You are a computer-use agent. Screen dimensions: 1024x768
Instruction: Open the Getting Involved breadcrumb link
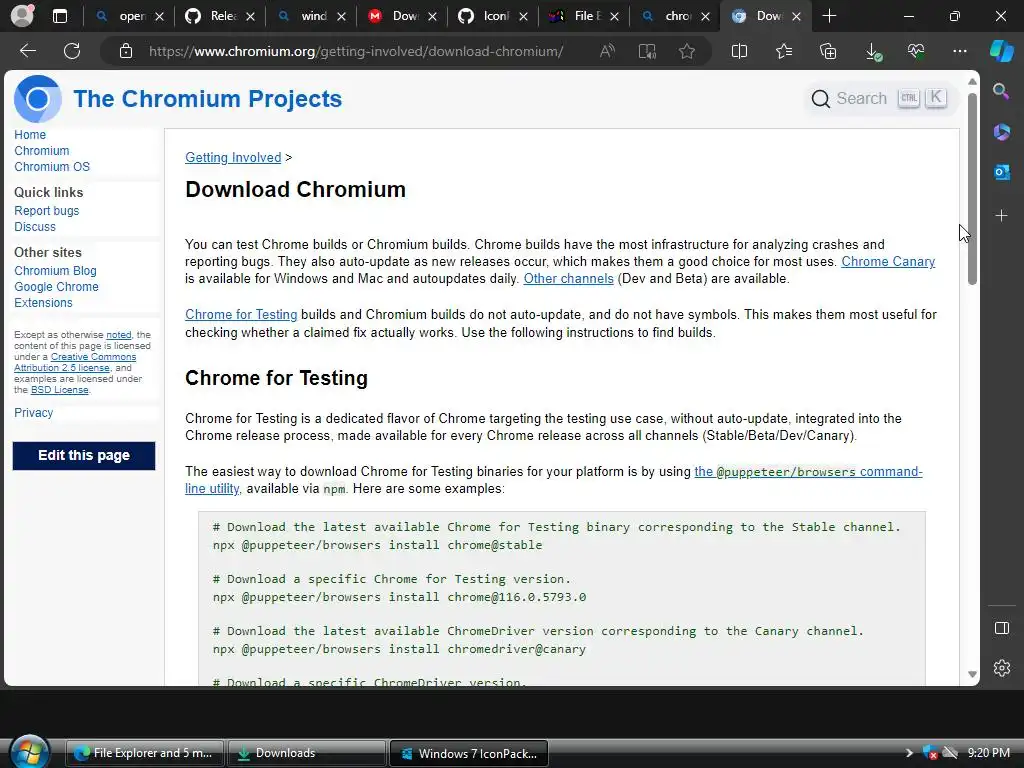tap(233, 157)
